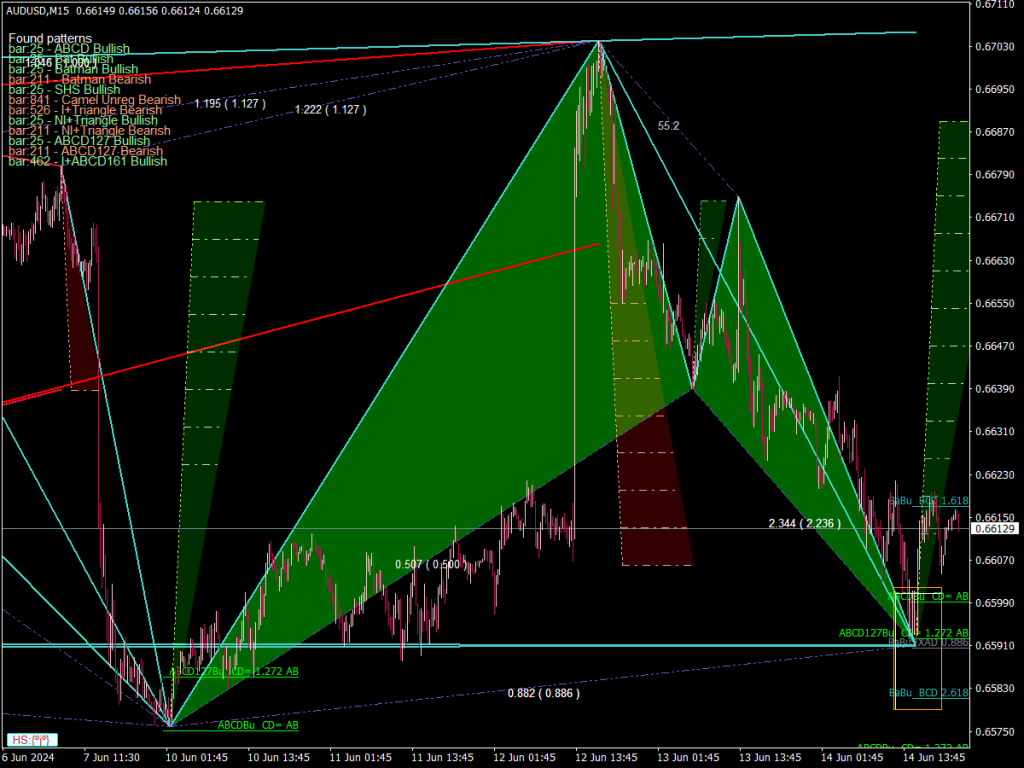Image resolution: width=1024 pixels, height=768 pixels.
Task: Select the BaBu_XAD 0.886 label
Action: (x=927, y=643)
